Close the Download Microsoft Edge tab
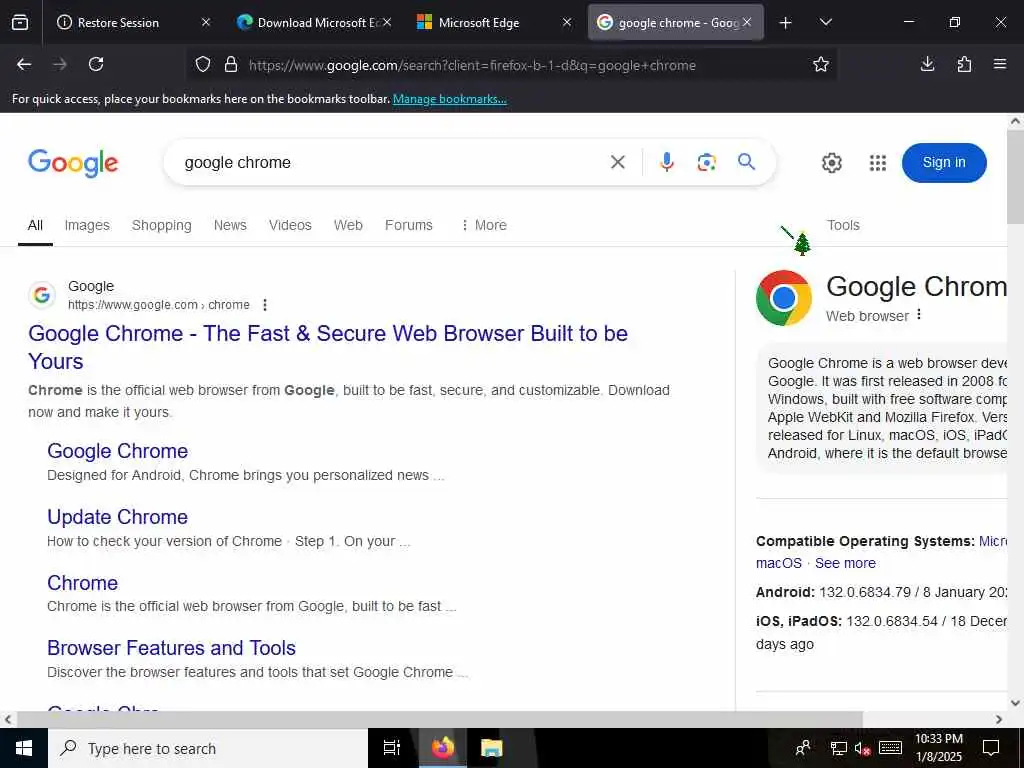The height and width of the screenshot is (768, 1024). (x=387, y=22)
